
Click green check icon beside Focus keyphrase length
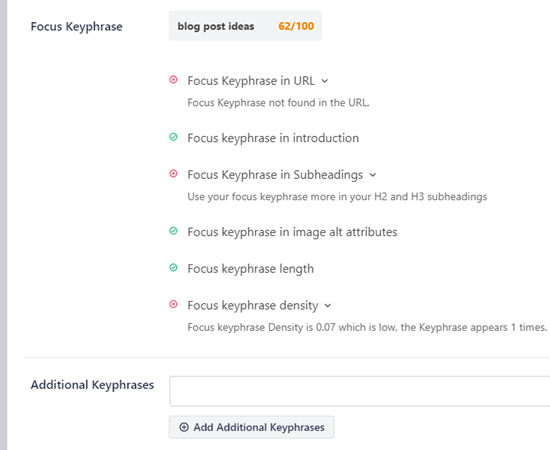[173, 268]
